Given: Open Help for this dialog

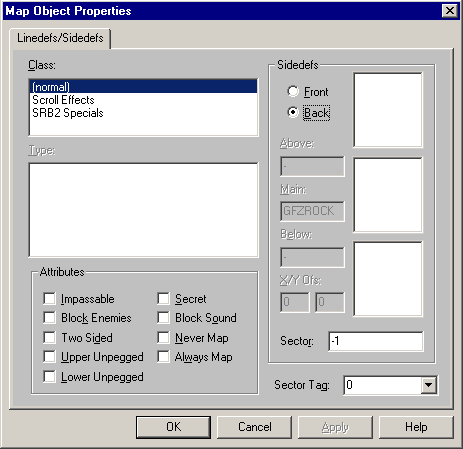Looking at the screenshot, I should pos(416,427).
